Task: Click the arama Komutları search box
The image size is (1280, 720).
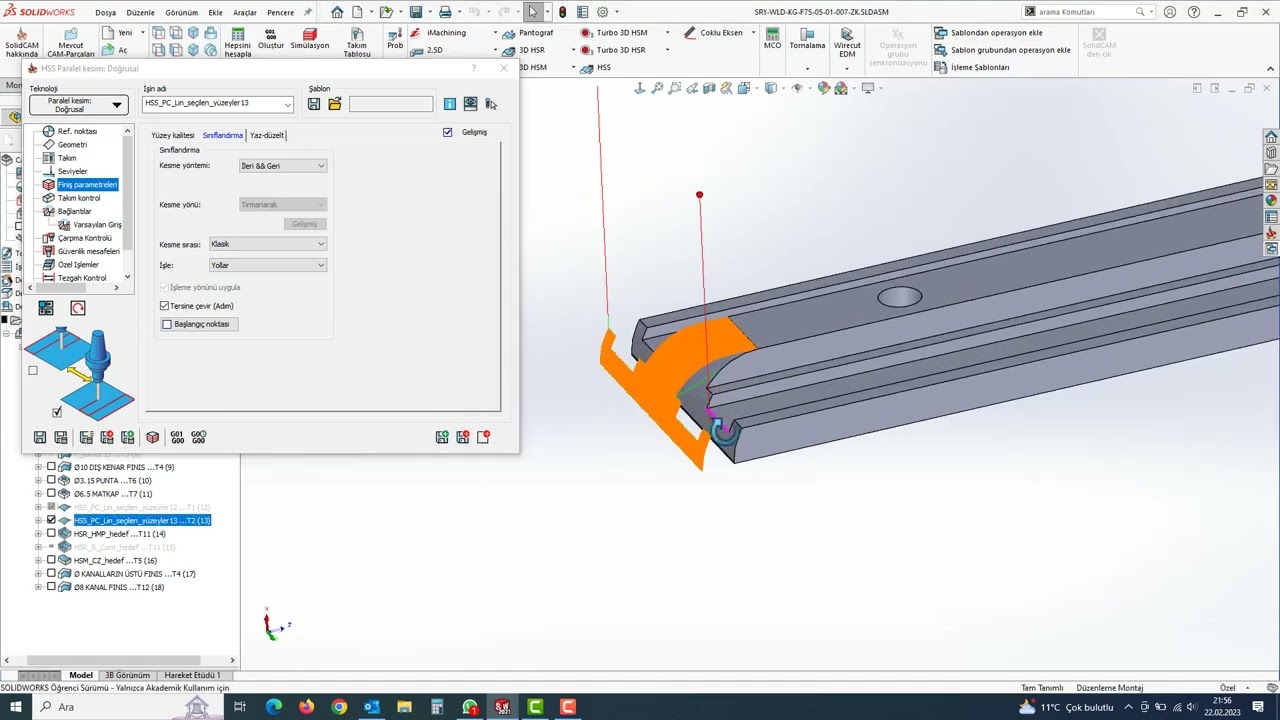Action: (1086, 12)
